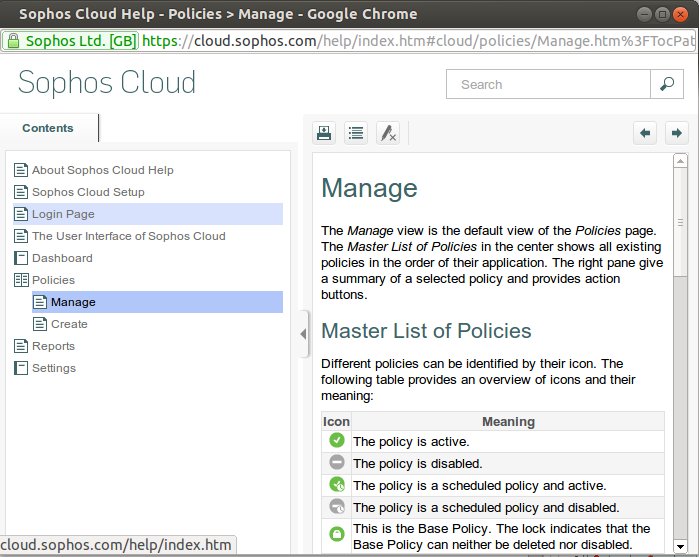699x557 pixels.
Task: Click into the Search input field
Action: point(548,84)
